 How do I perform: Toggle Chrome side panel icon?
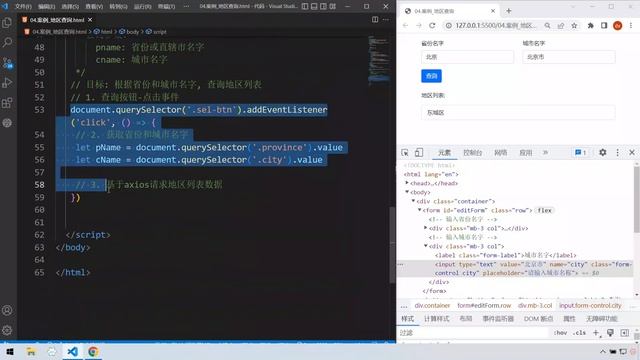coord(604,25)
